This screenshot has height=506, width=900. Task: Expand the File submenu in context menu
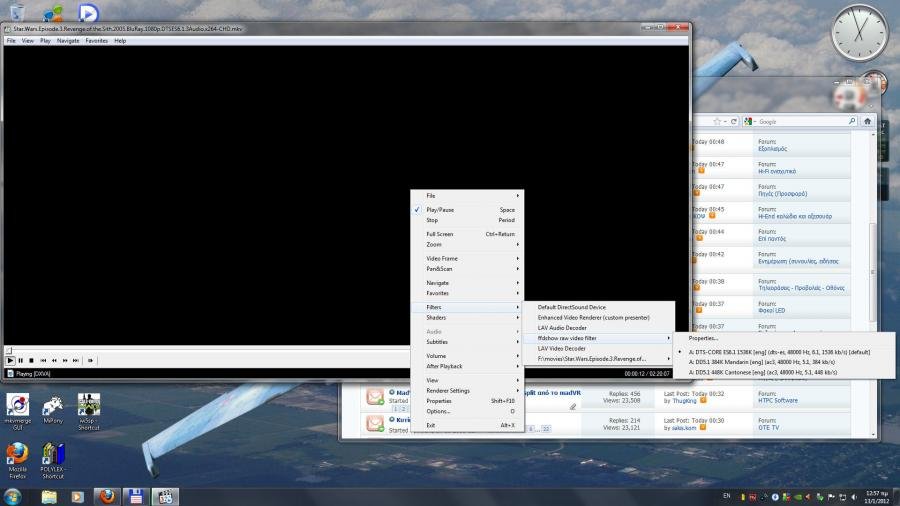coord(467,196)
